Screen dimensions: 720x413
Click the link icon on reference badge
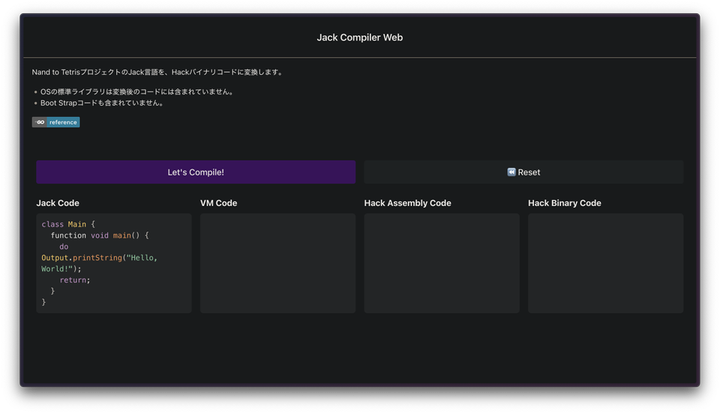pyautogui.click(x=40, y=122)
